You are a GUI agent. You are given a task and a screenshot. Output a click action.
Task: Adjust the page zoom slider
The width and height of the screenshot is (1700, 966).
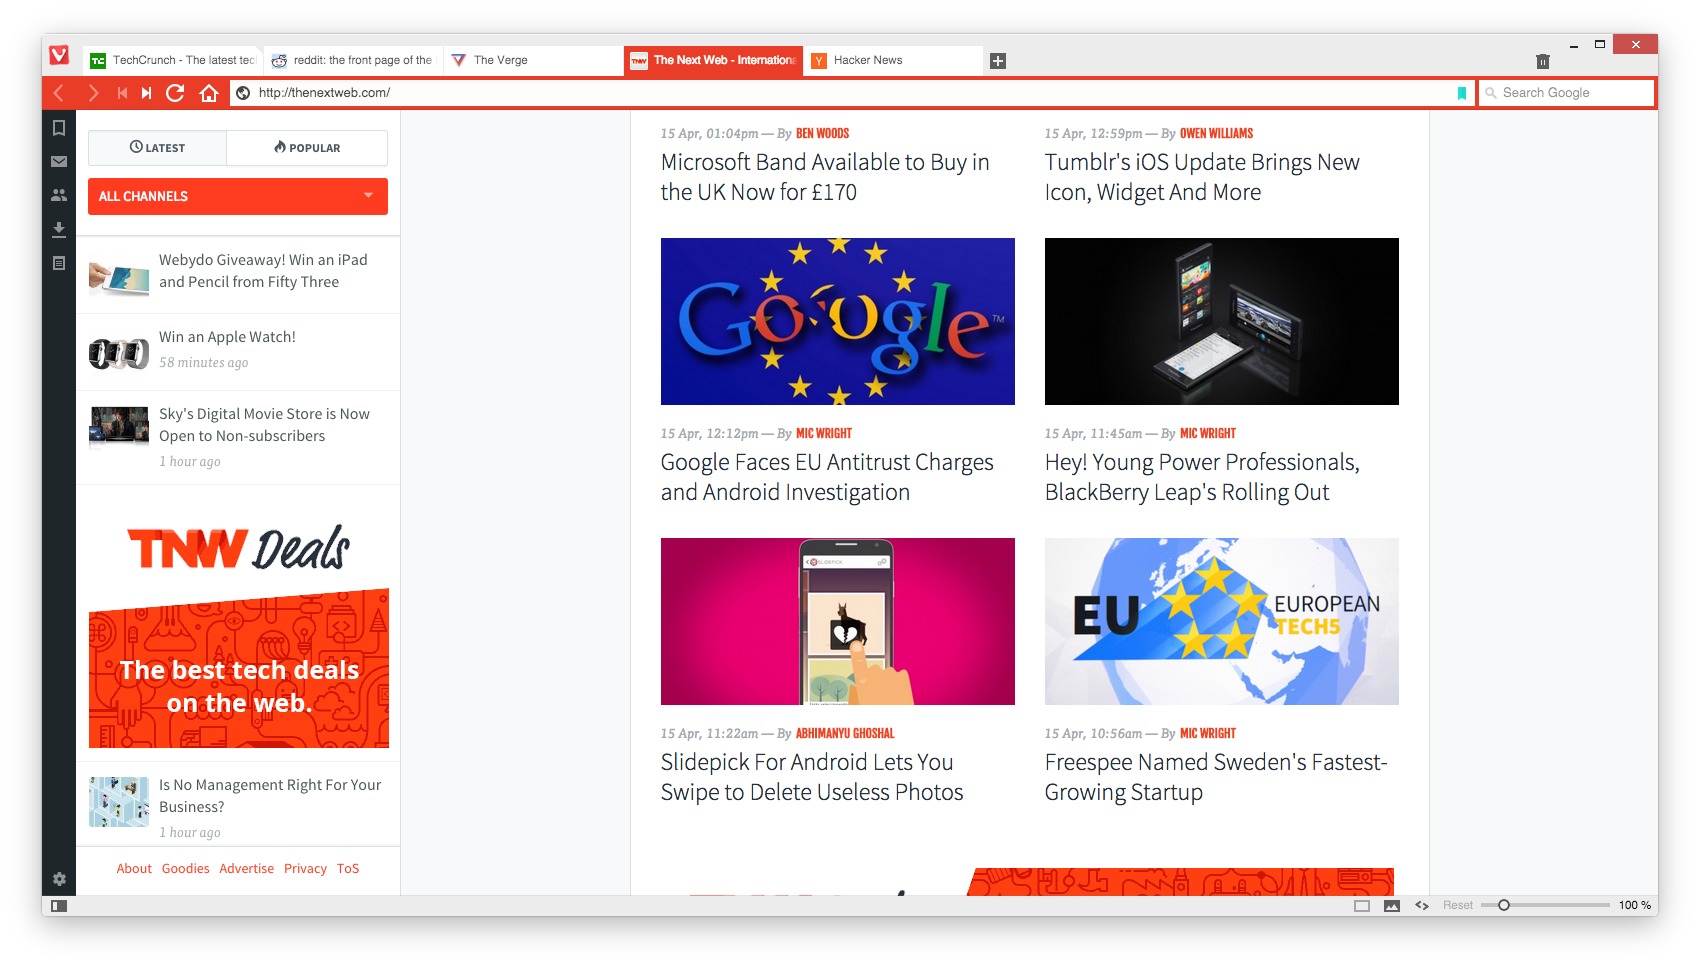pos(1546,906)
